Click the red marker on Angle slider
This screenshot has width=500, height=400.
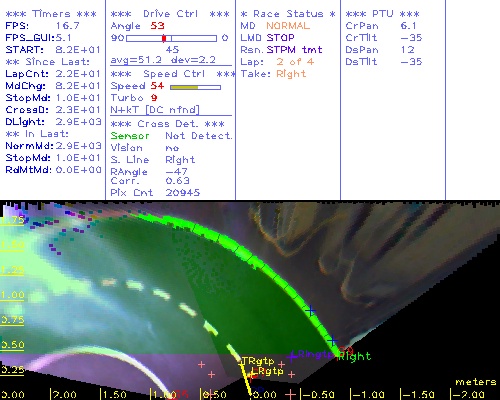coord(164,38)
